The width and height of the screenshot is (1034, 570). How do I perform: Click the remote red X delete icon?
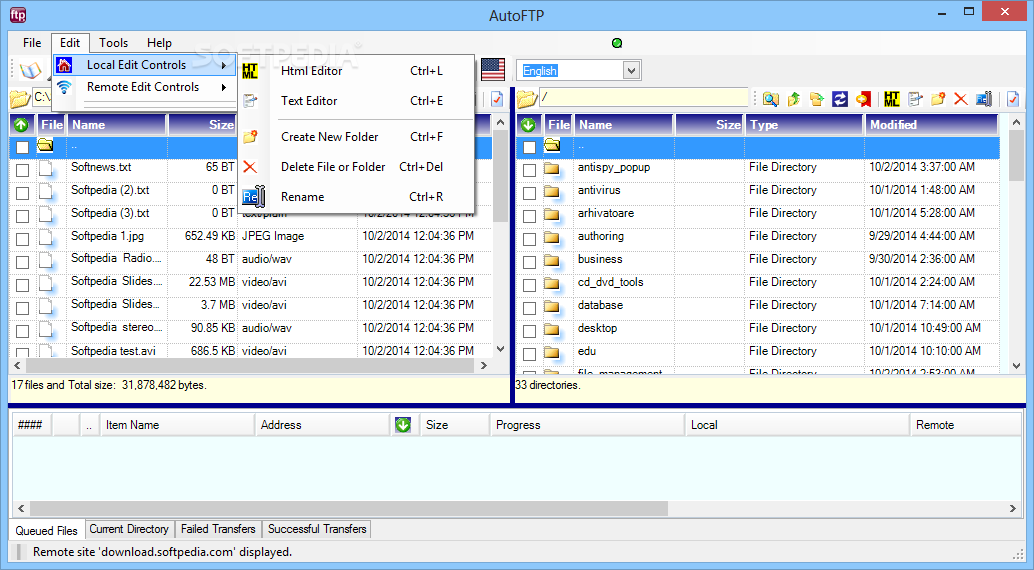961,99
